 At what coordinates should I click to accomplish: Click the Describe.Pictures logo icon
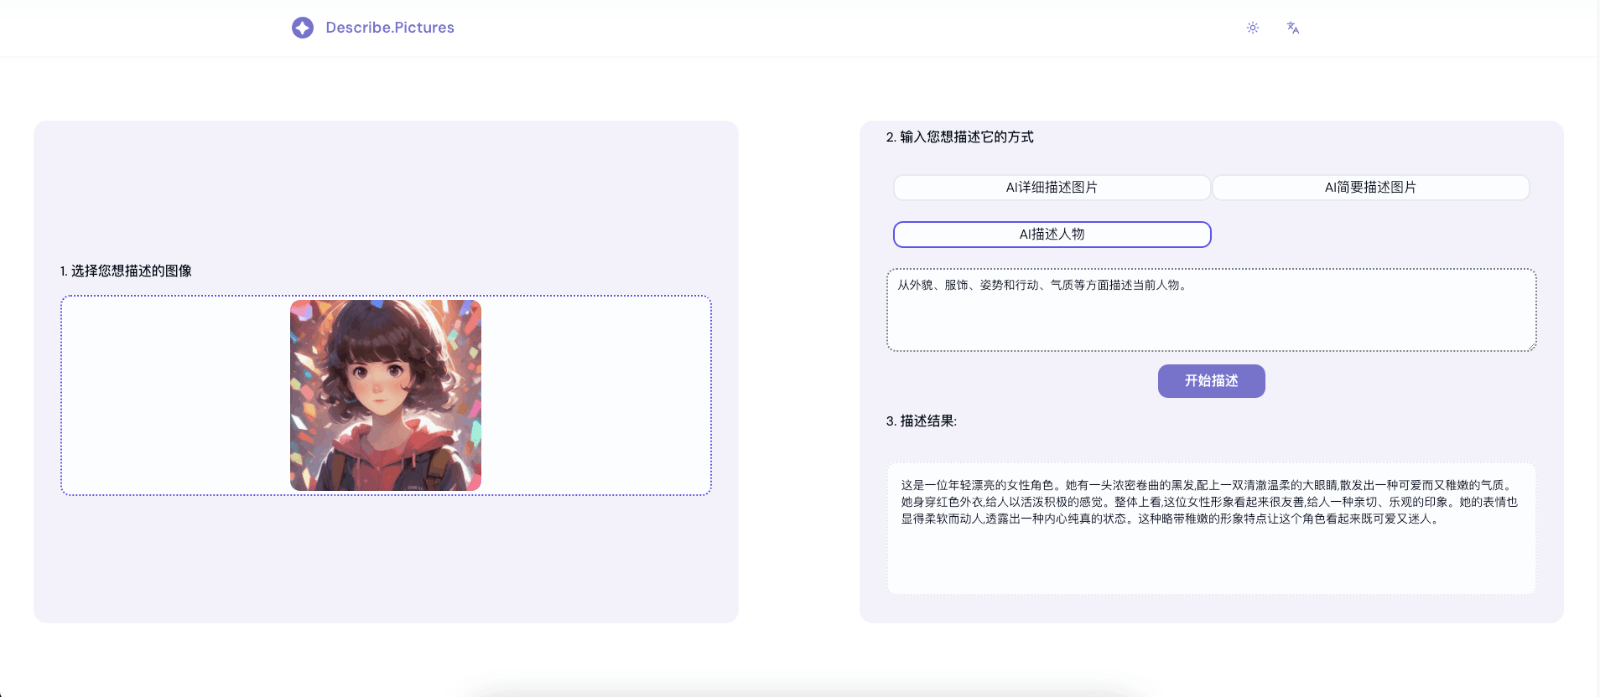pos(302,28)
